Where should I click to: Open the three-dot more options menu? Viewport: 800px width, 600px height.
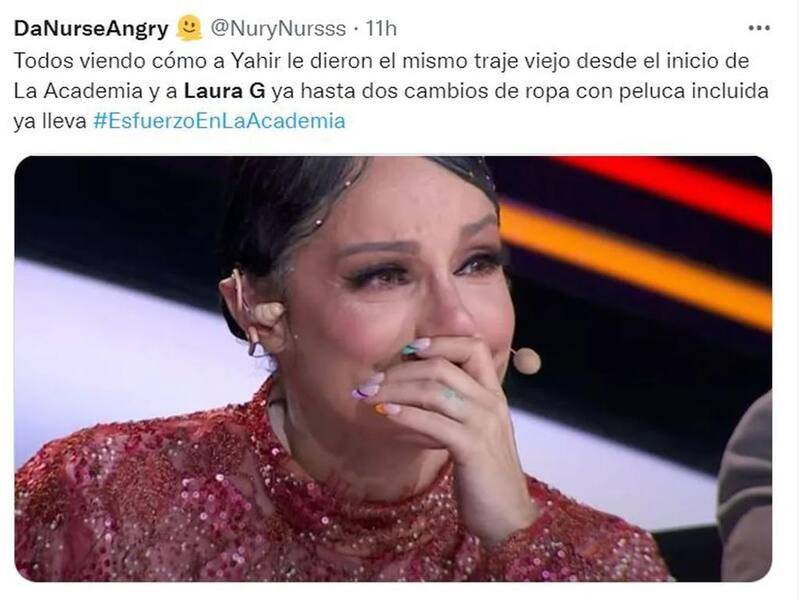coord(759,28)
